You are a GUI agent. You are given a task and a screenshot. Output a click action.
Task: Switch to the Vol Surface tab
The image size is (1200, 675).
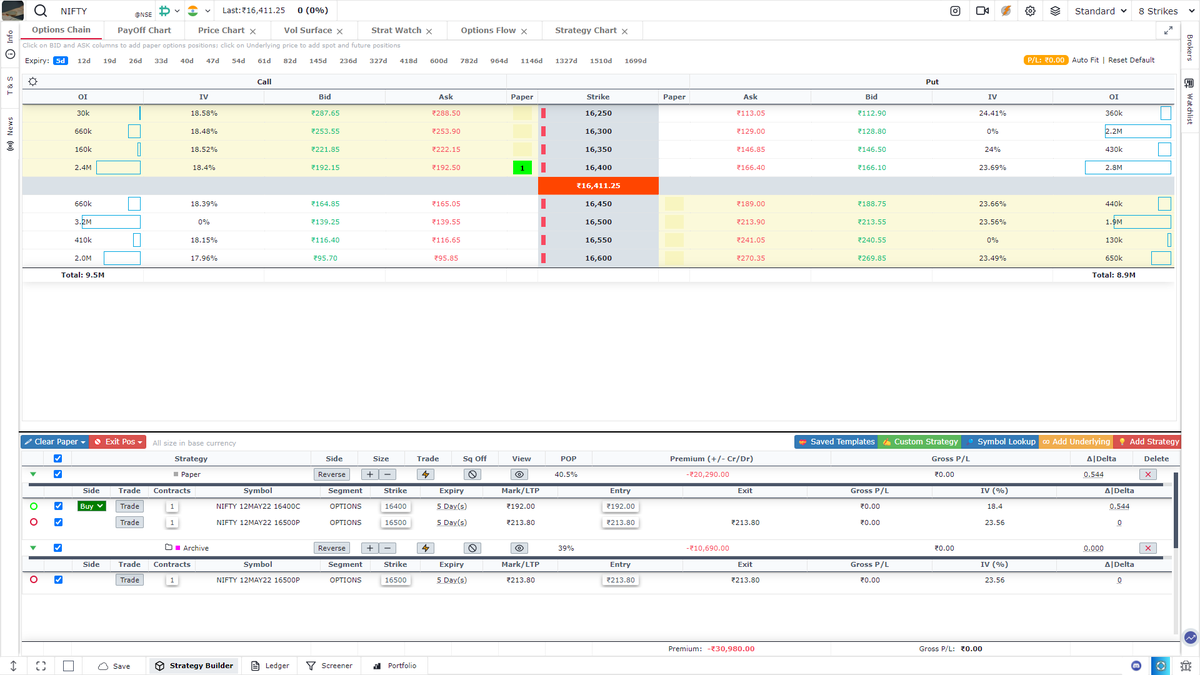click(308, 30)
